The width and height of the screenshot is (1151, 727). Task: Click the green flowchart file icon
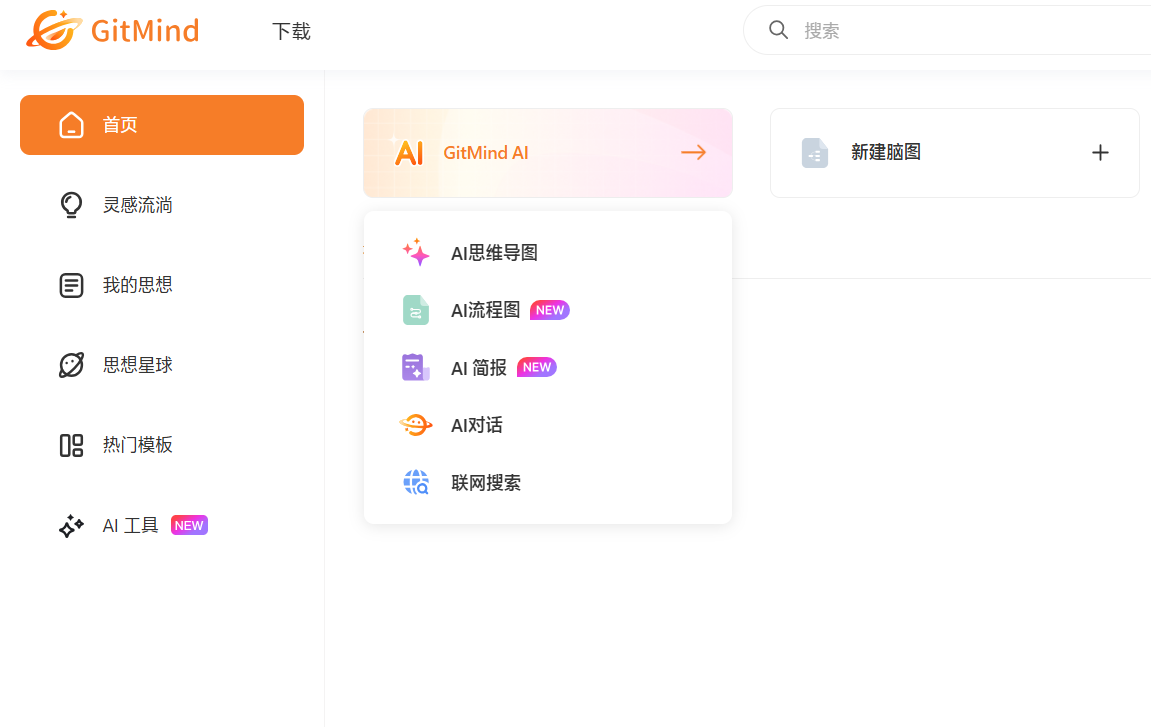tap(415, 310)
